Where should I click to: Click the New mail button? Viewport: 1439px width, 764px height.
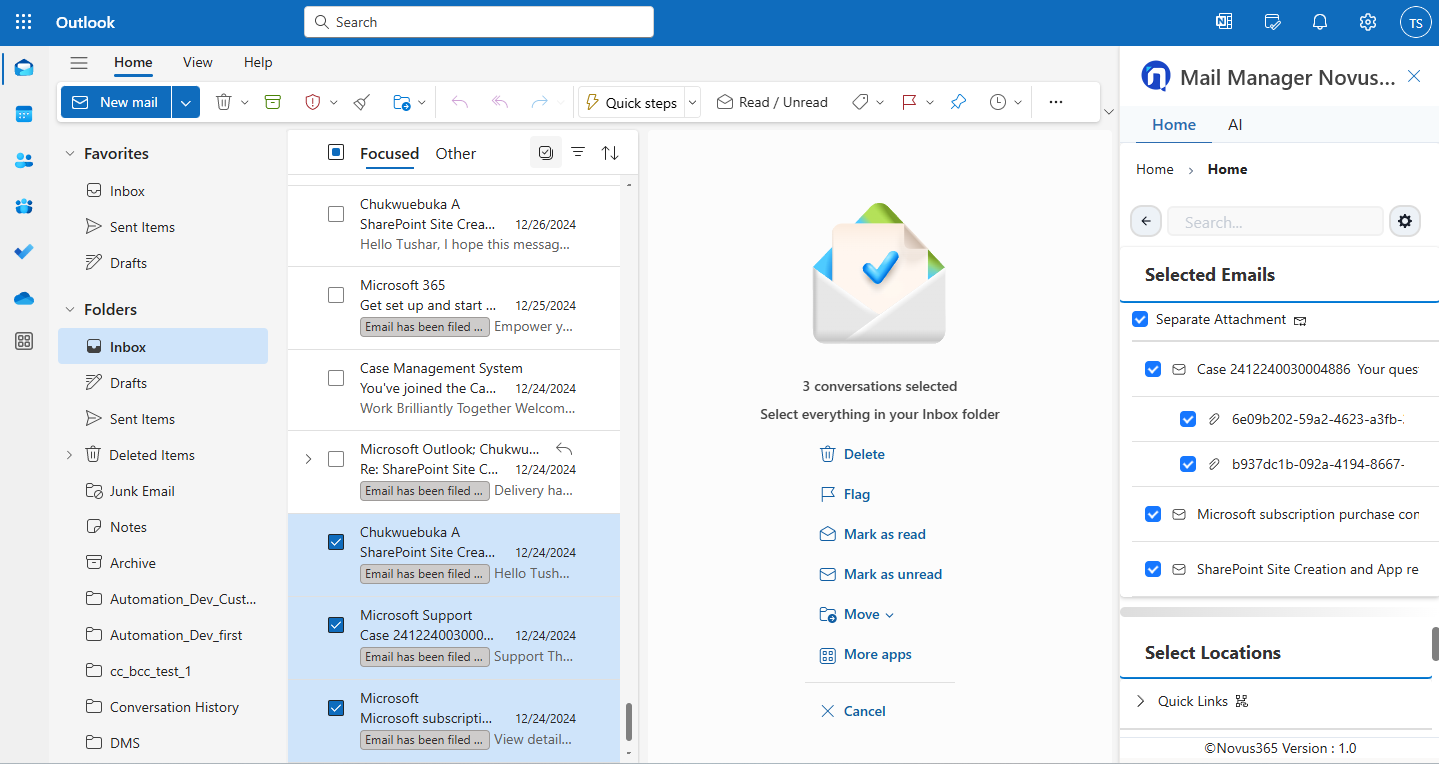[116, 102]
